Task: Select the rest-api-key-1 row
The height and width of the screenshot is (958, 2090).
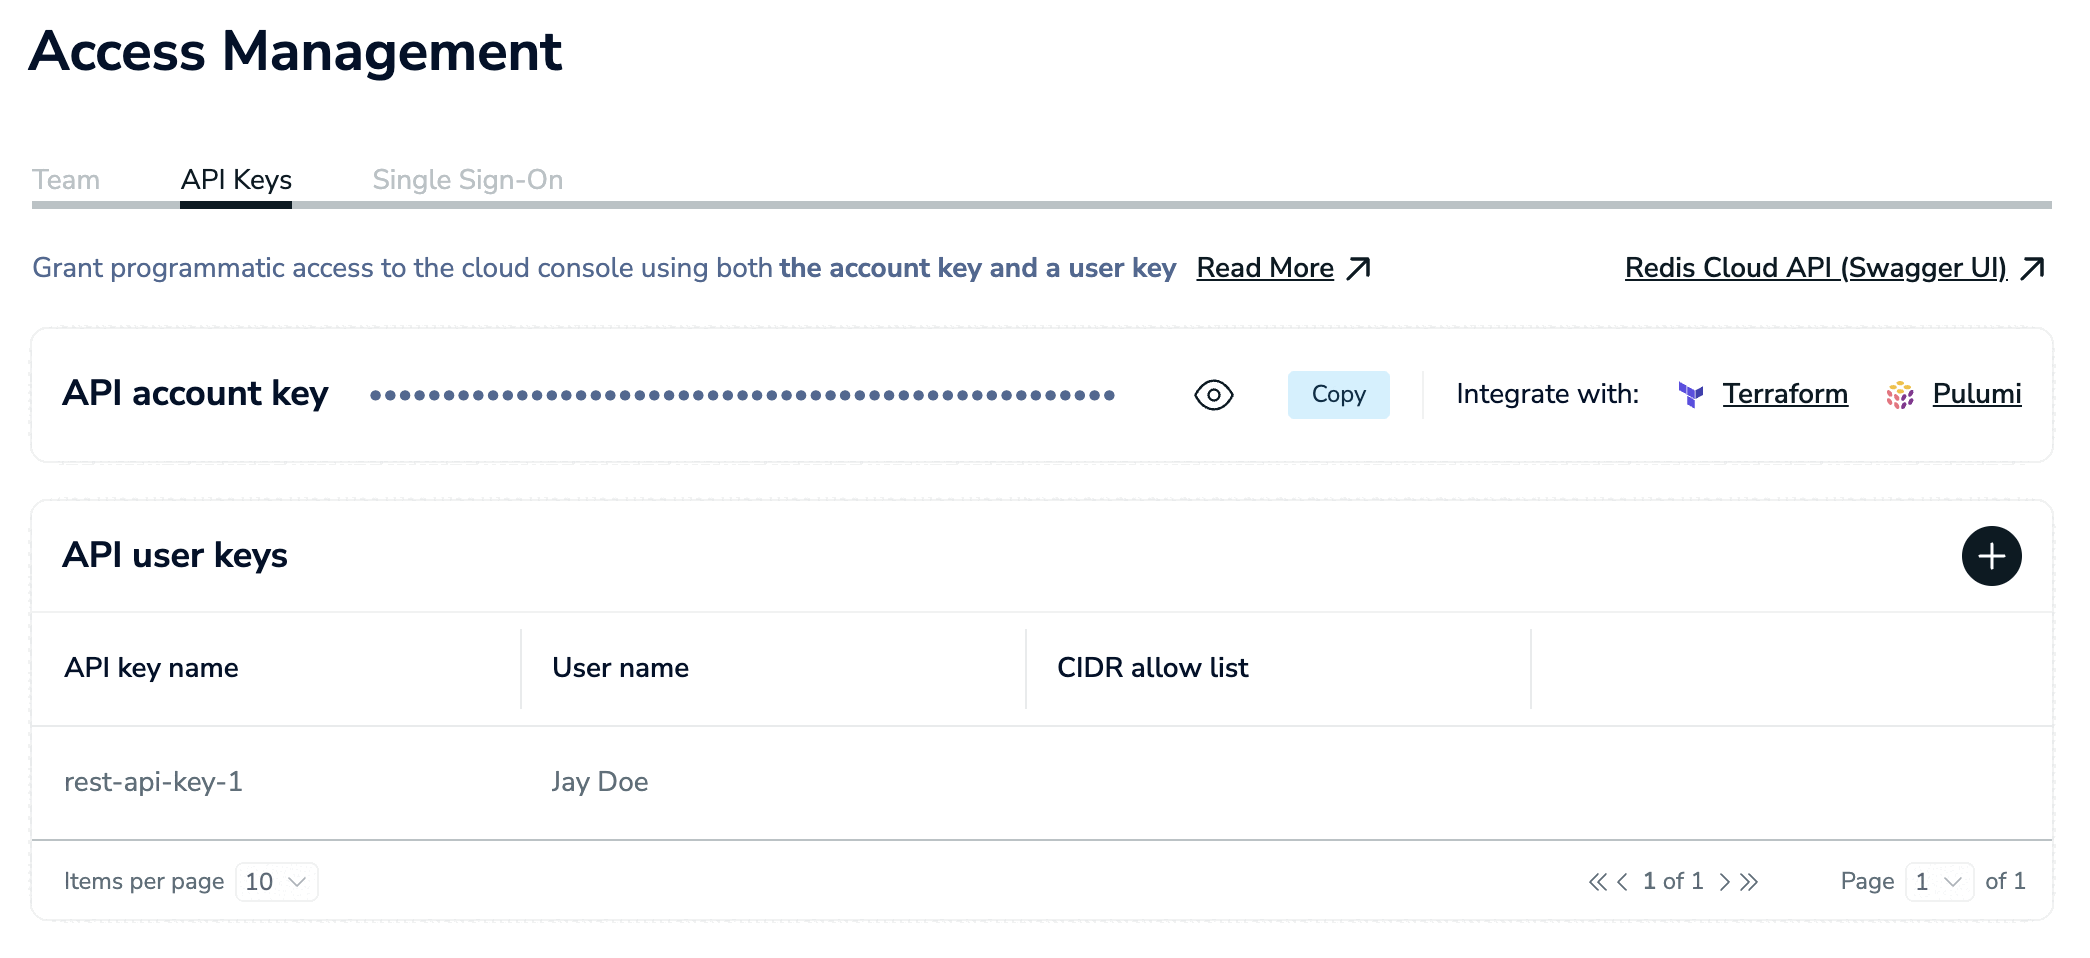Action: click(x=153, y=782)
